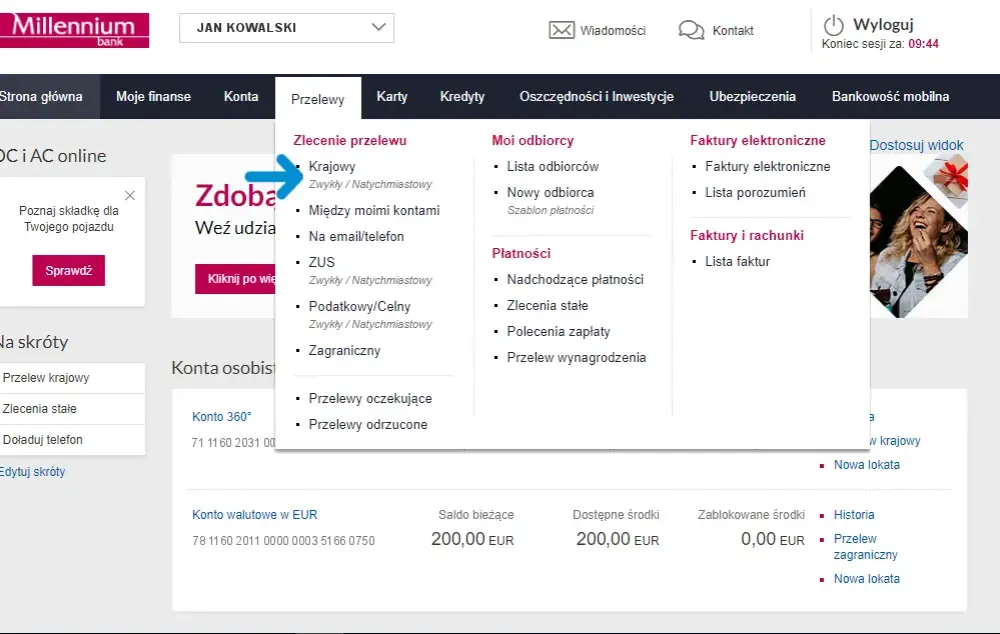Open the Bankowość mobilna menu
The width and height of the screenshot is (1000, 634).
coord(890,96)
